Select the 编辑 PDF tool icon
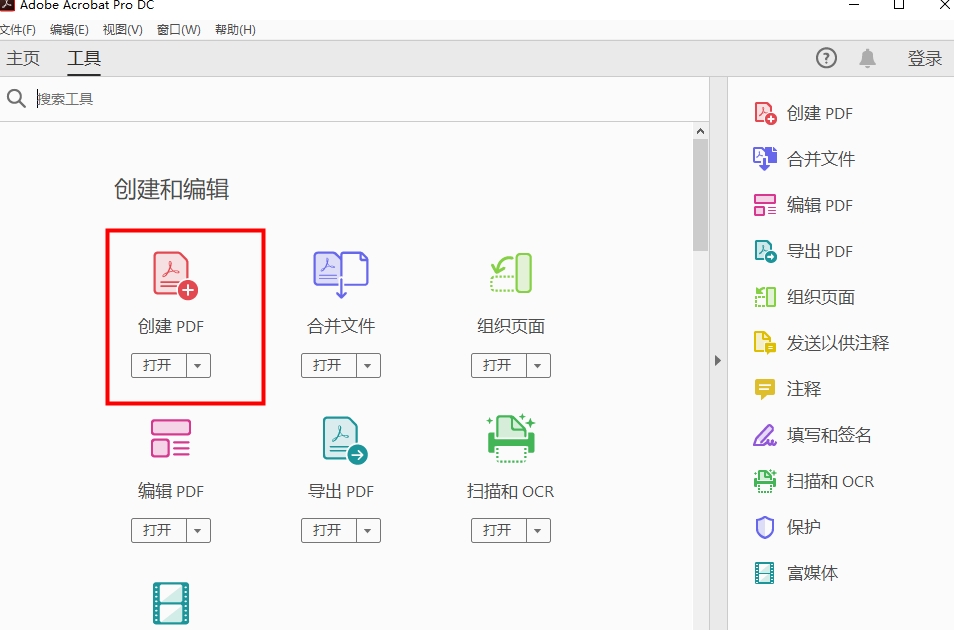 pos(170,438)
